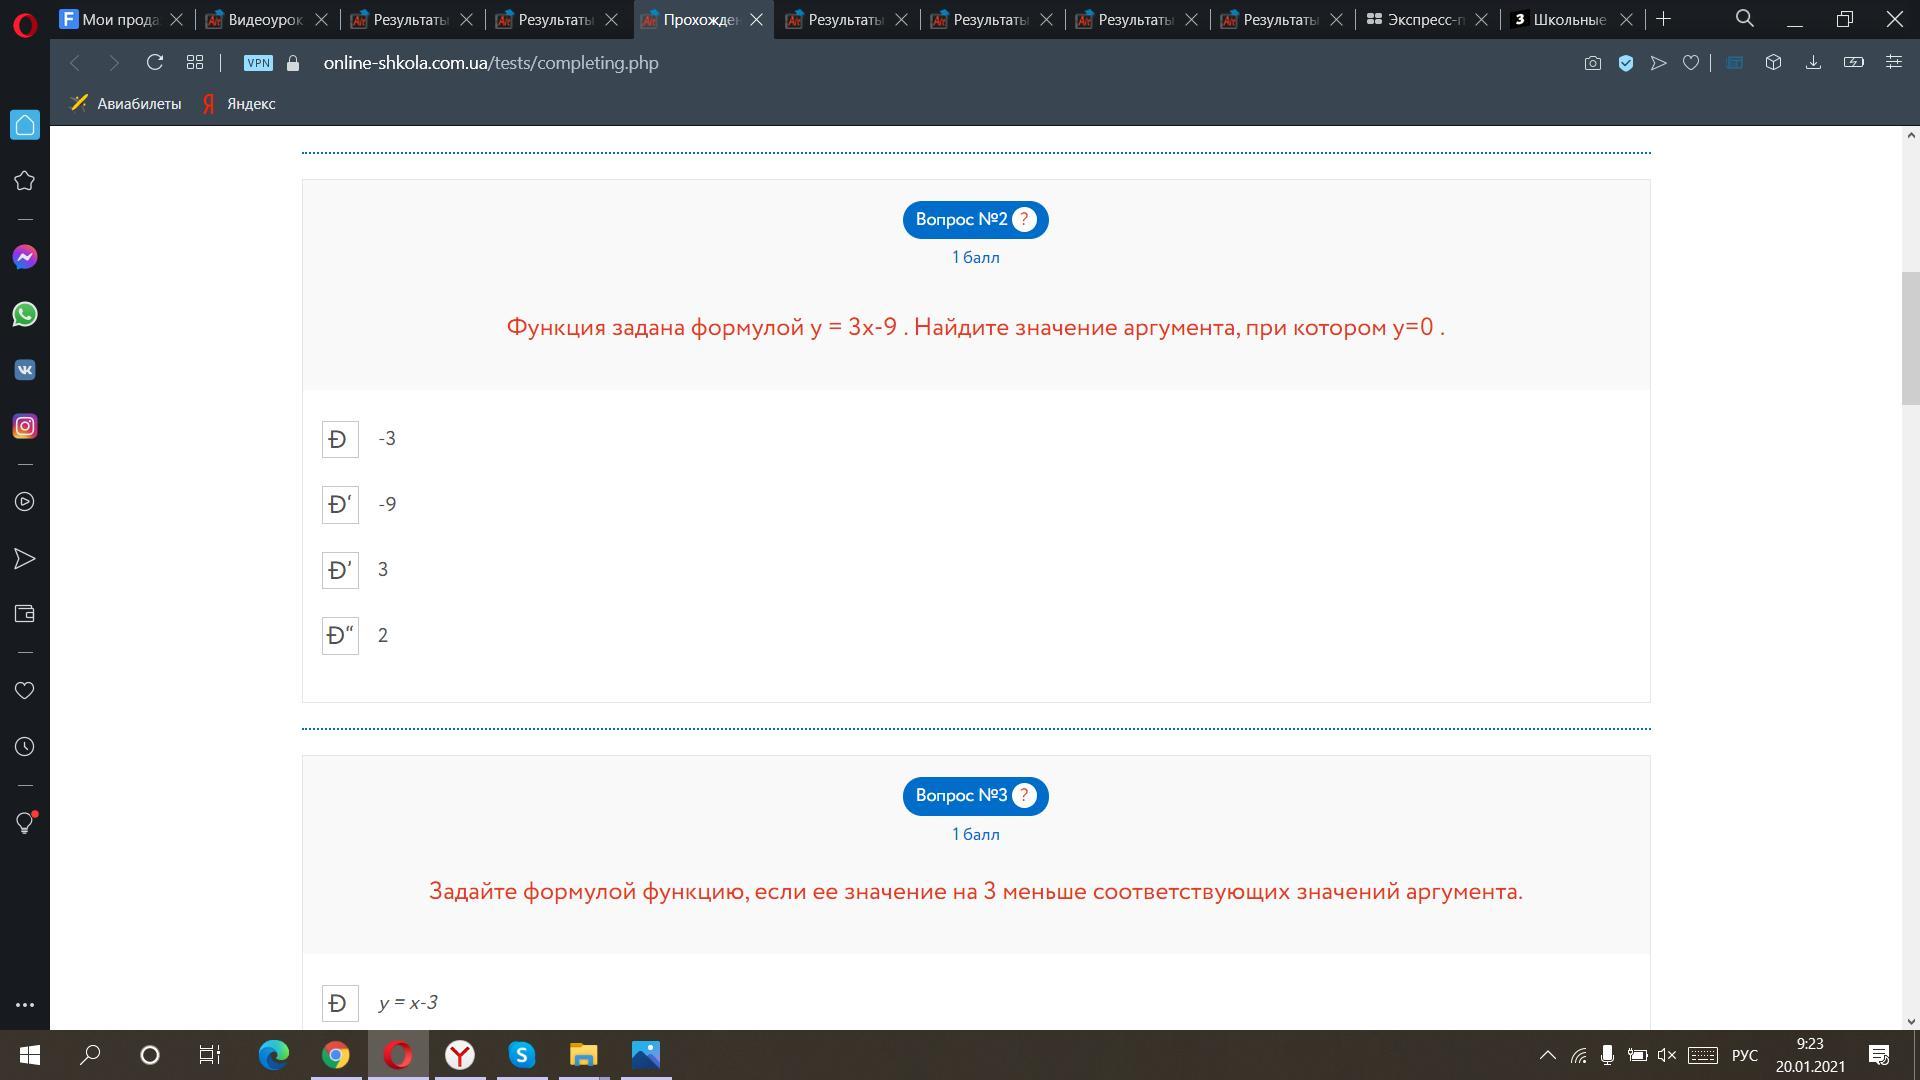Switch to the Экспресс tab
The height and width of the screenshot is (1080, 1920).
(x=1425, y=19)
